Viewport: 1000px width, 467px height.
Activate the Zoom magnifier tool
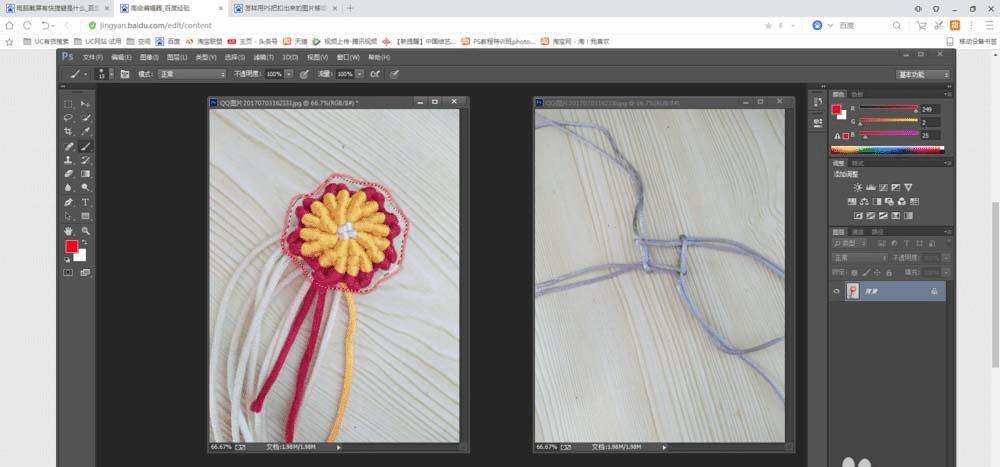pos(85,230)
